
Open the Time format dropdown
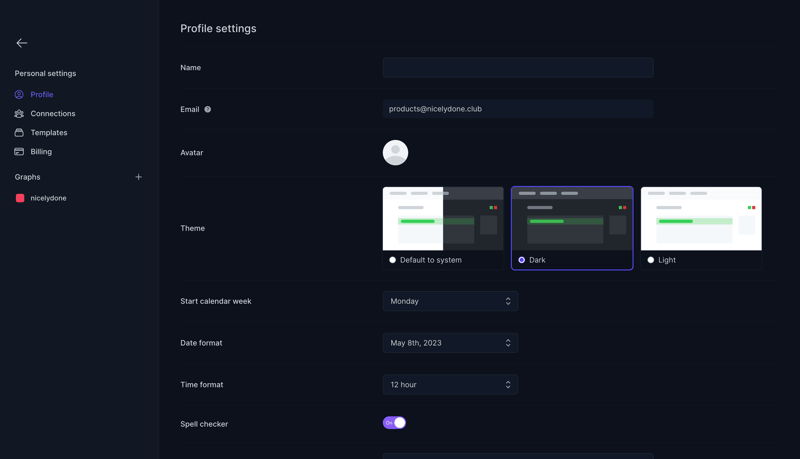[x=450, y=385]
